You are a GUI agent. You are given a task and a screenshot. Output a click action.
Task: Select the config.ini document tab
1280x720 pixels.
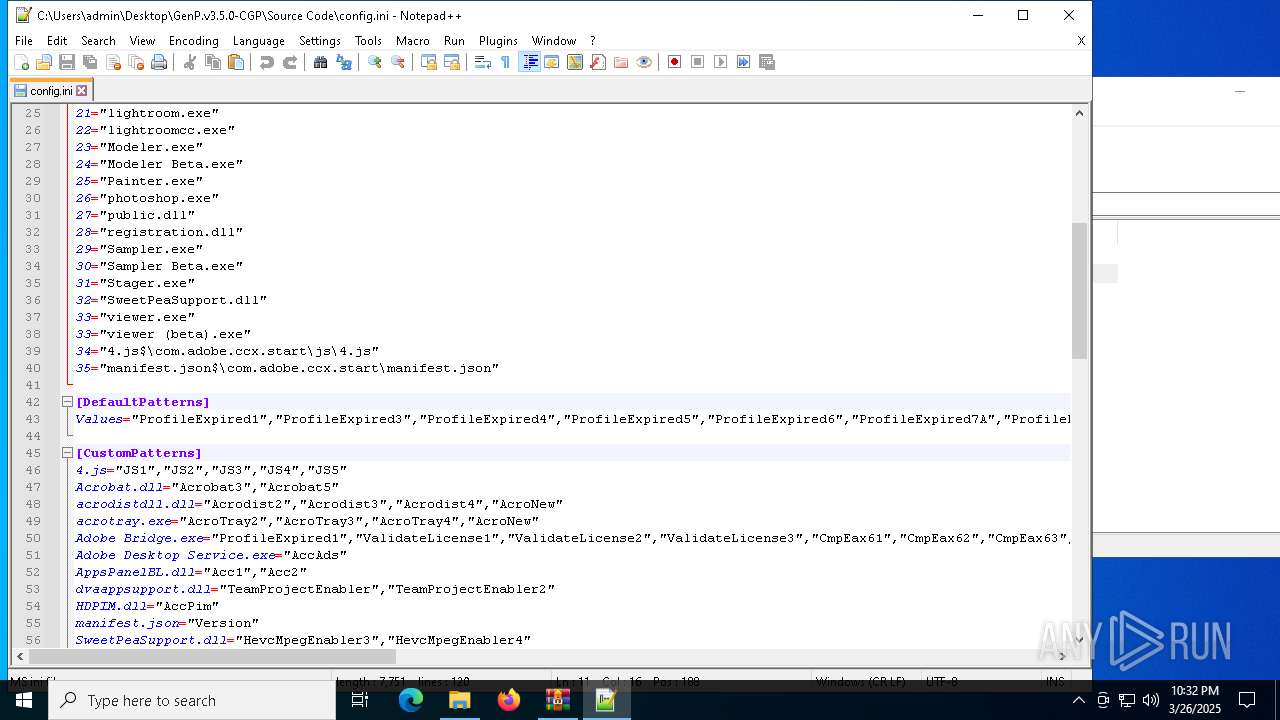point(51,91)
